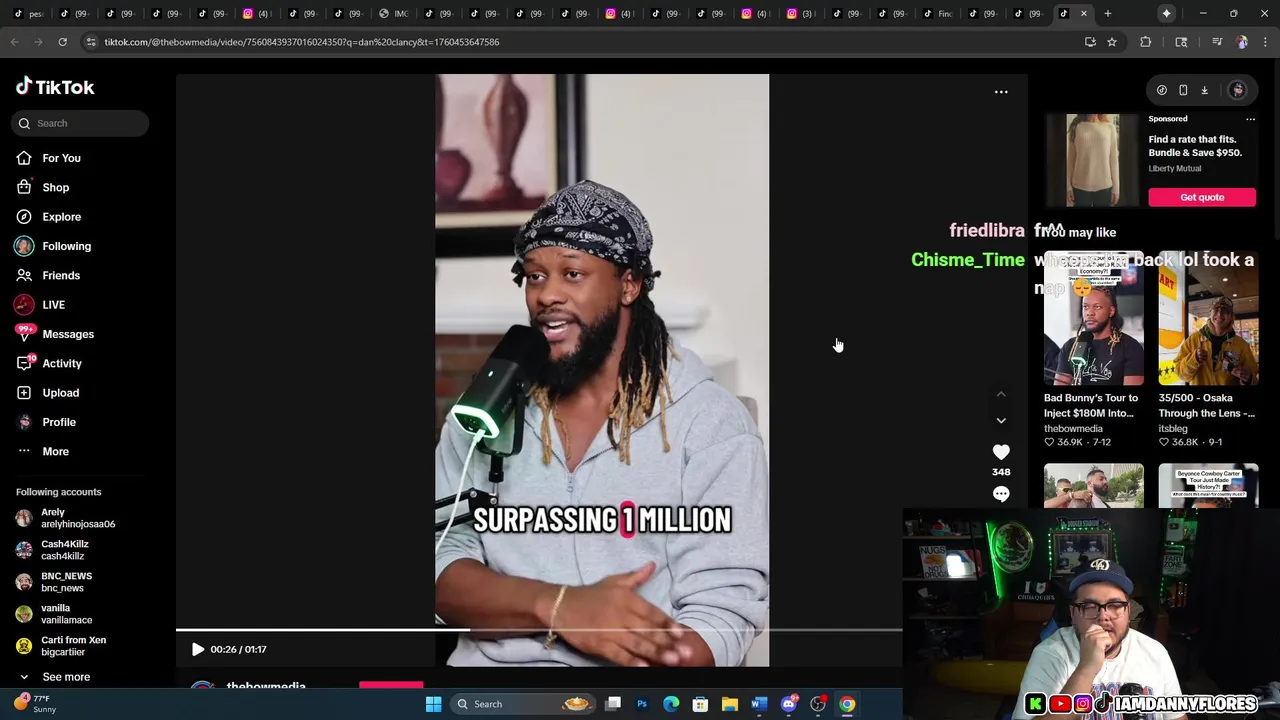
Task: Reload the browser page
Action: pos(62,42)
